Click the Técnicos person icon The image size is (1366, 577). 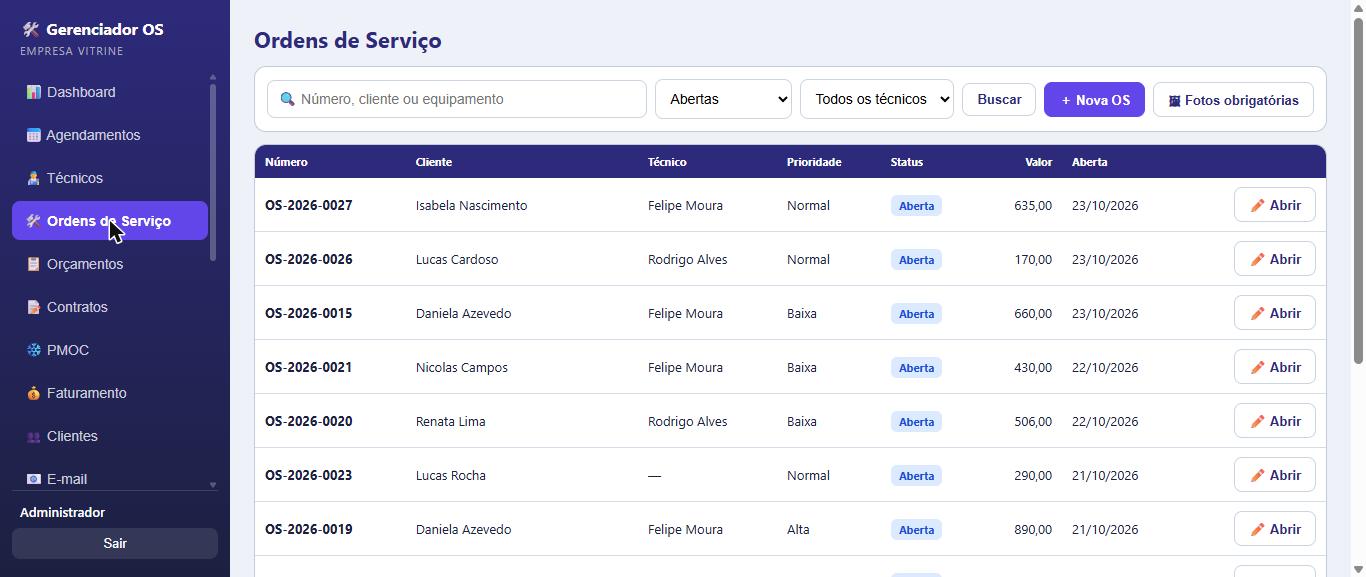coord(33,178)
